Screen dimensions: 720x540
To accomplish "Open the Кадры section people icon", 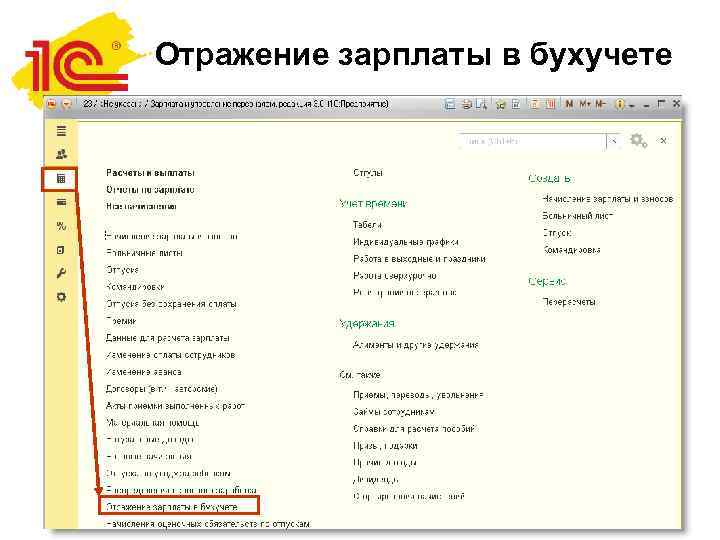I will pos(61,154).
